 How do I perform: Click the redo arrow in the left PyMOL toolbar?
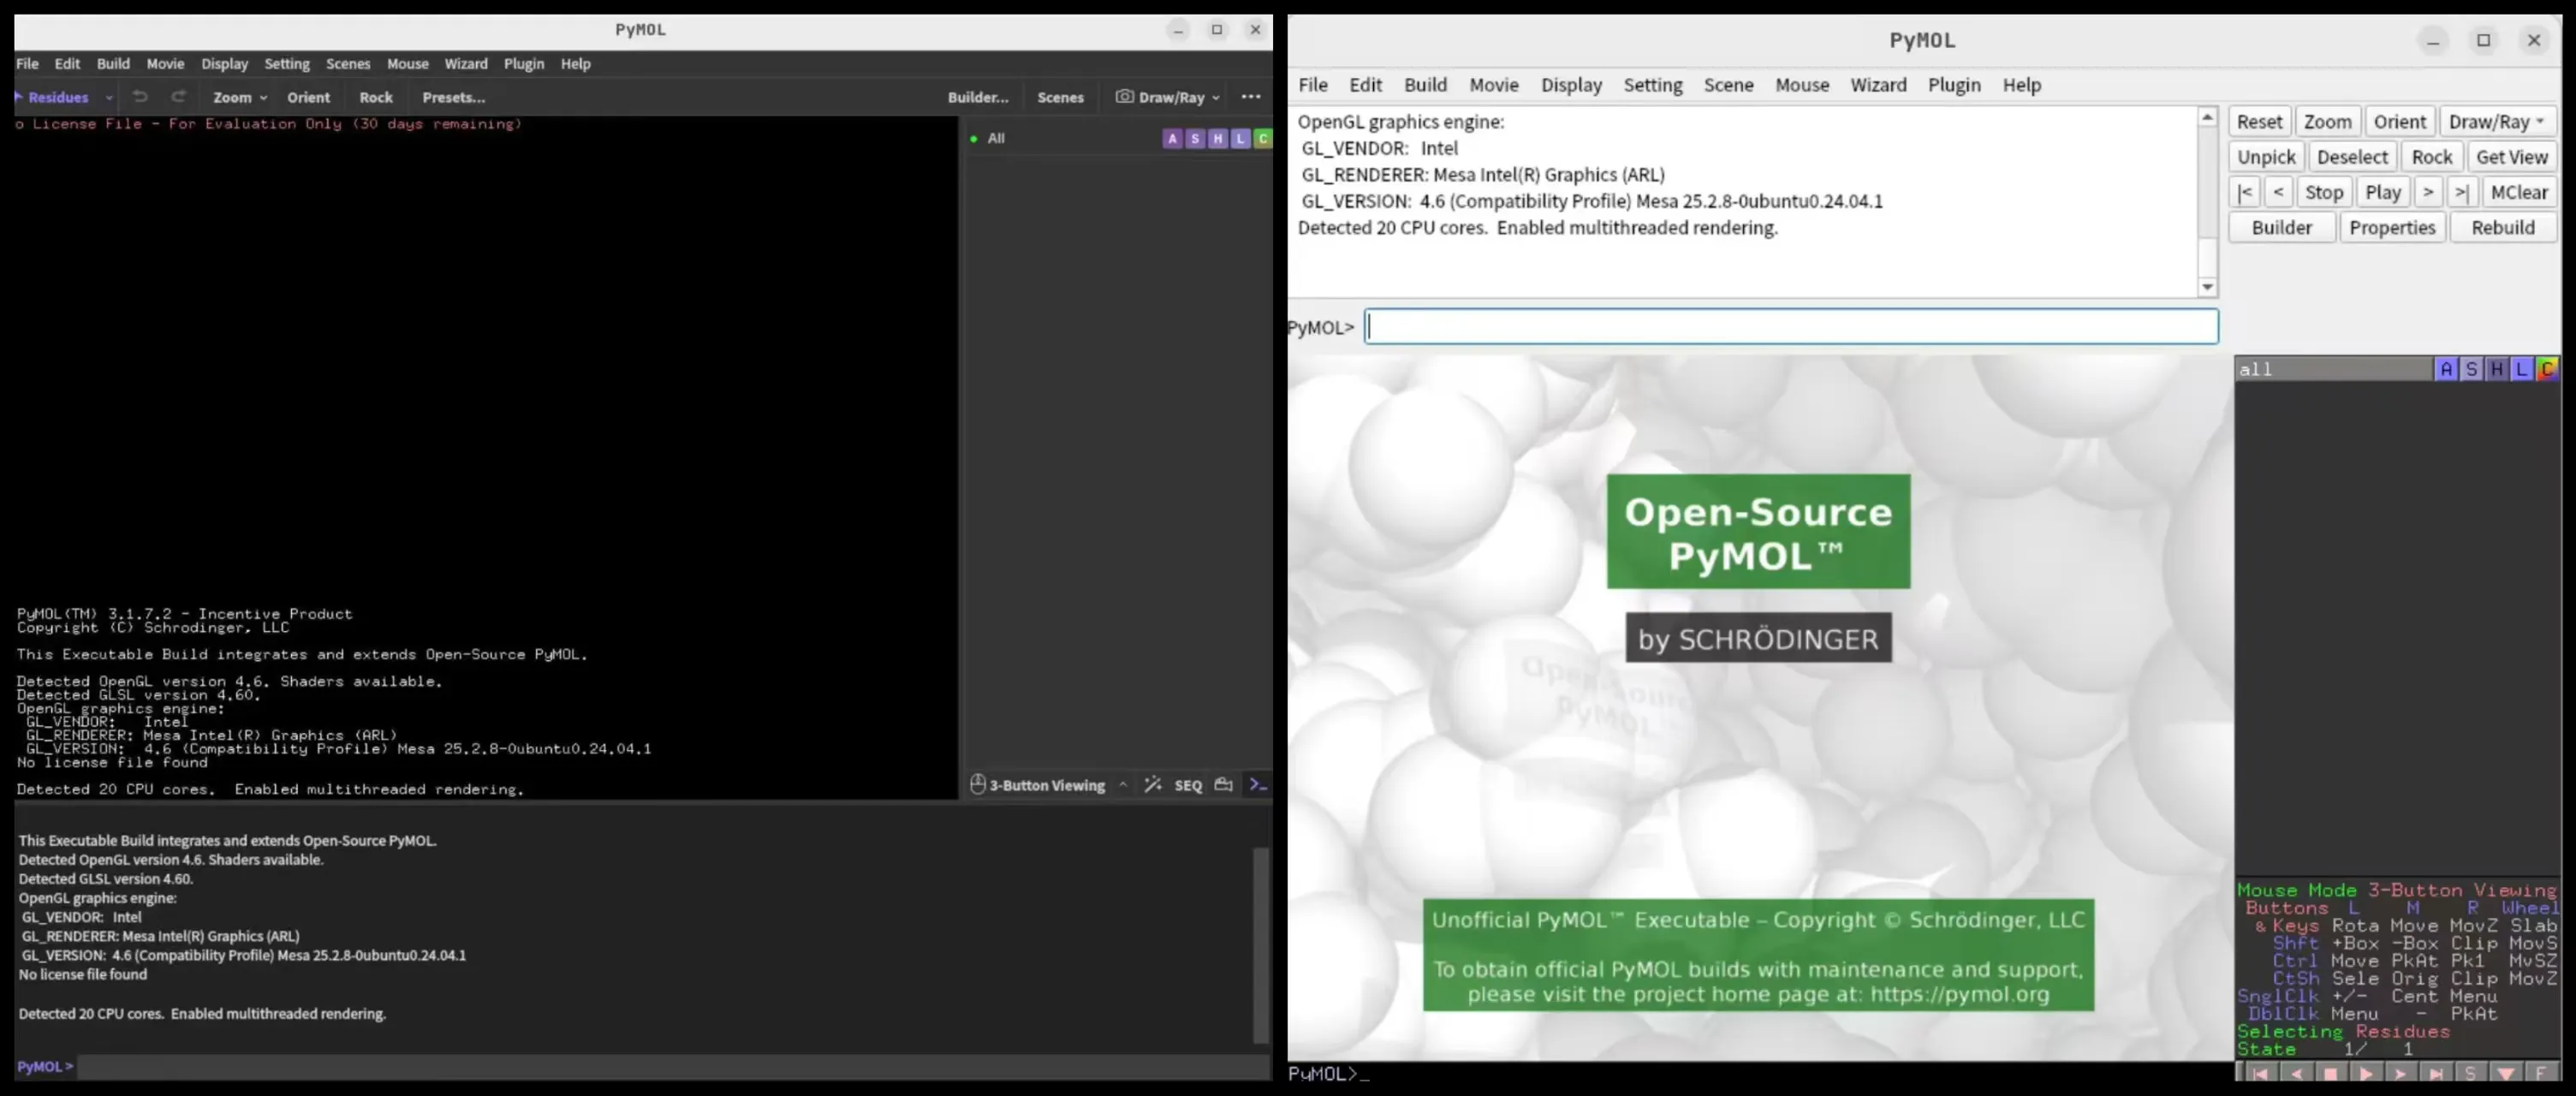point(178,97)
